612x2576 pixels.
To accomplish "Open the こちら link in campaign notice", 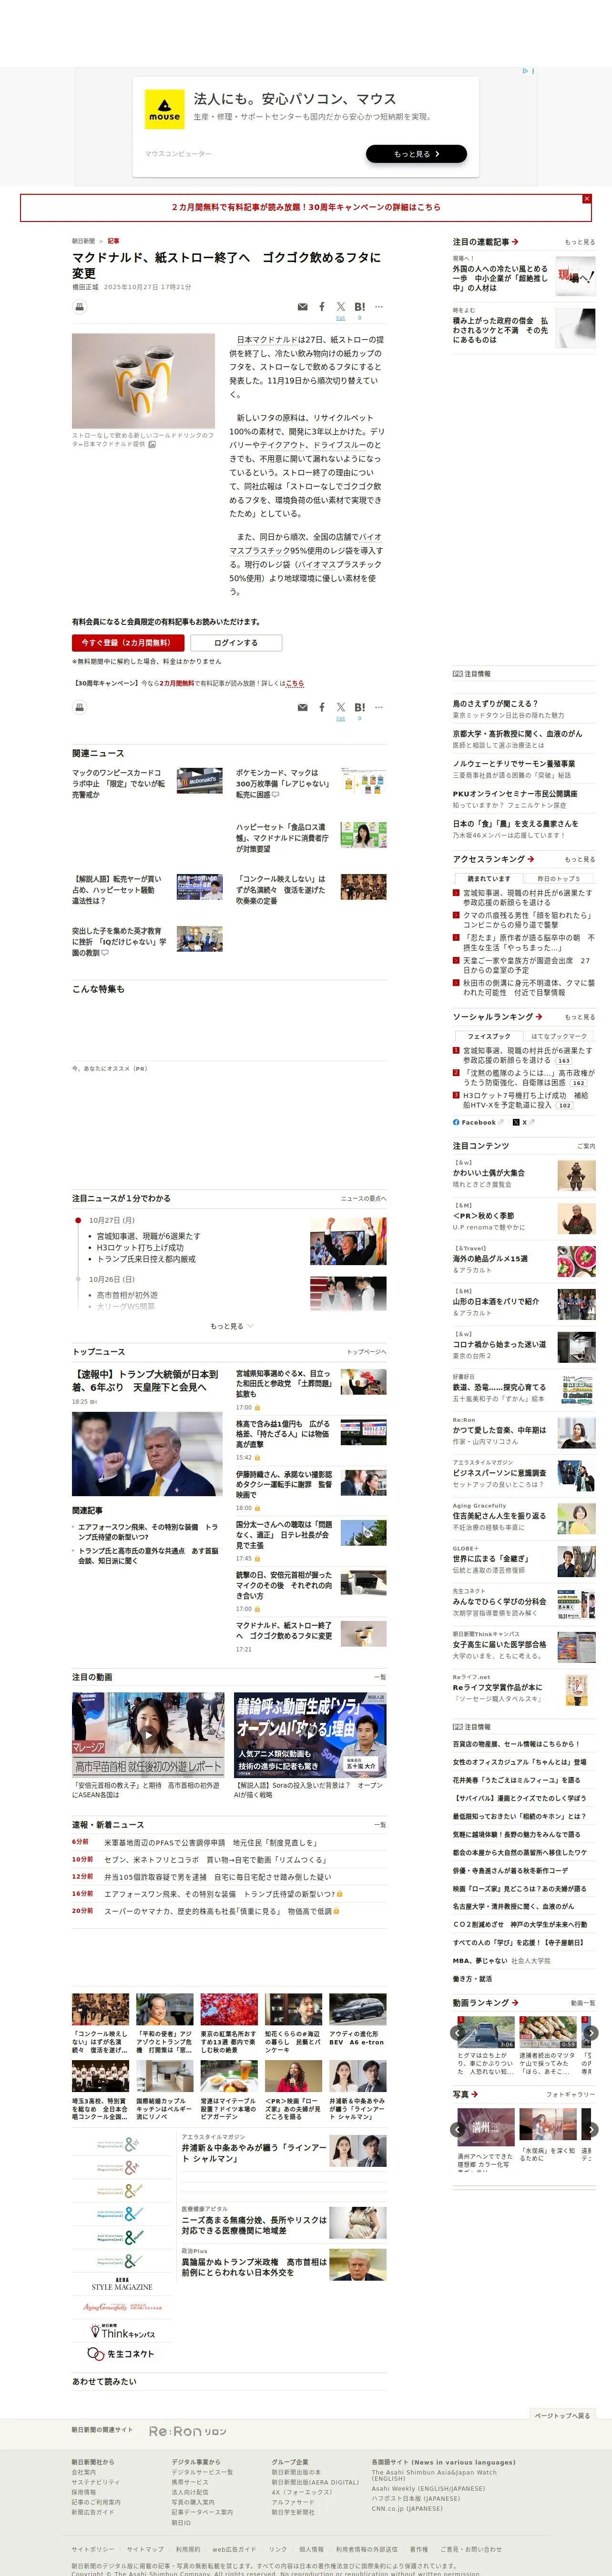I will click(x=295, y=684).
